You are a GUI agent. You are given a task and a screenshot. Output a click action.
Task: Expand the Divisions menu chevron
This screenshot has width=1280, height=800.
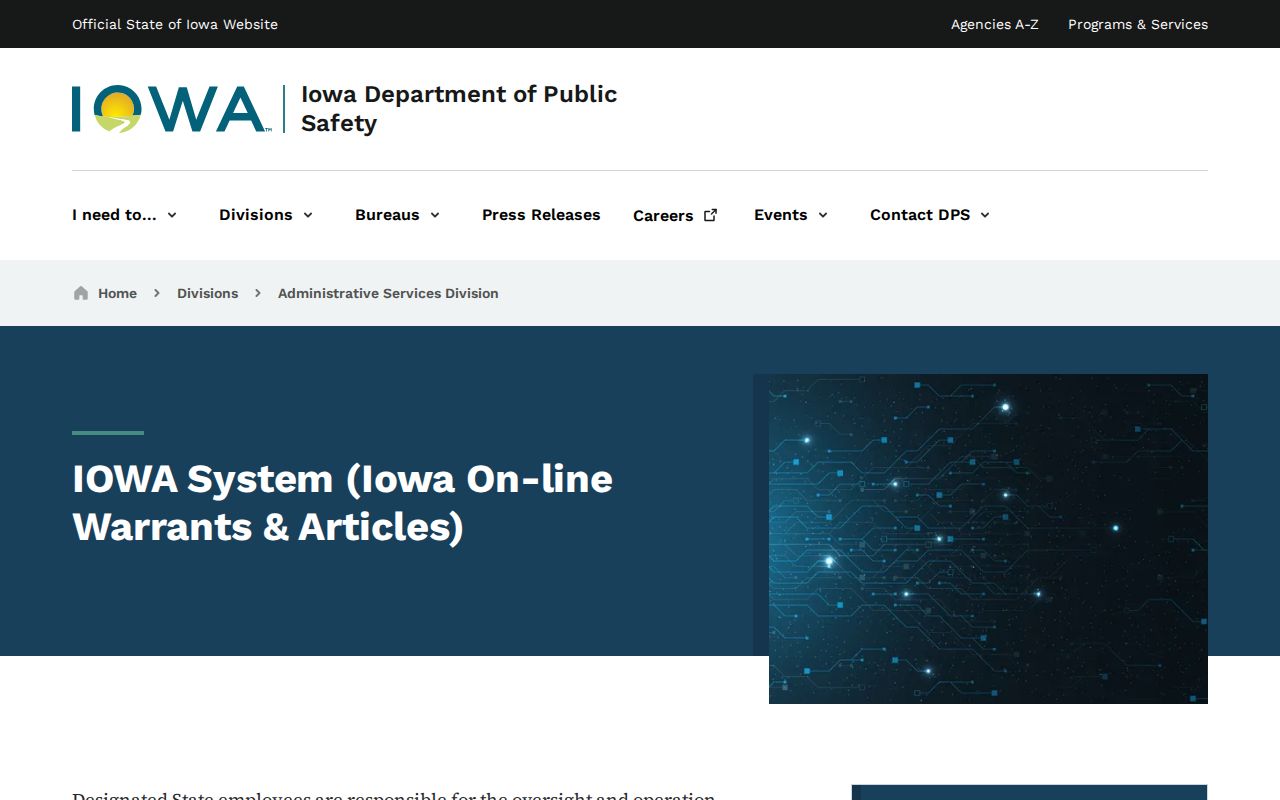click(x=308, y=215)
